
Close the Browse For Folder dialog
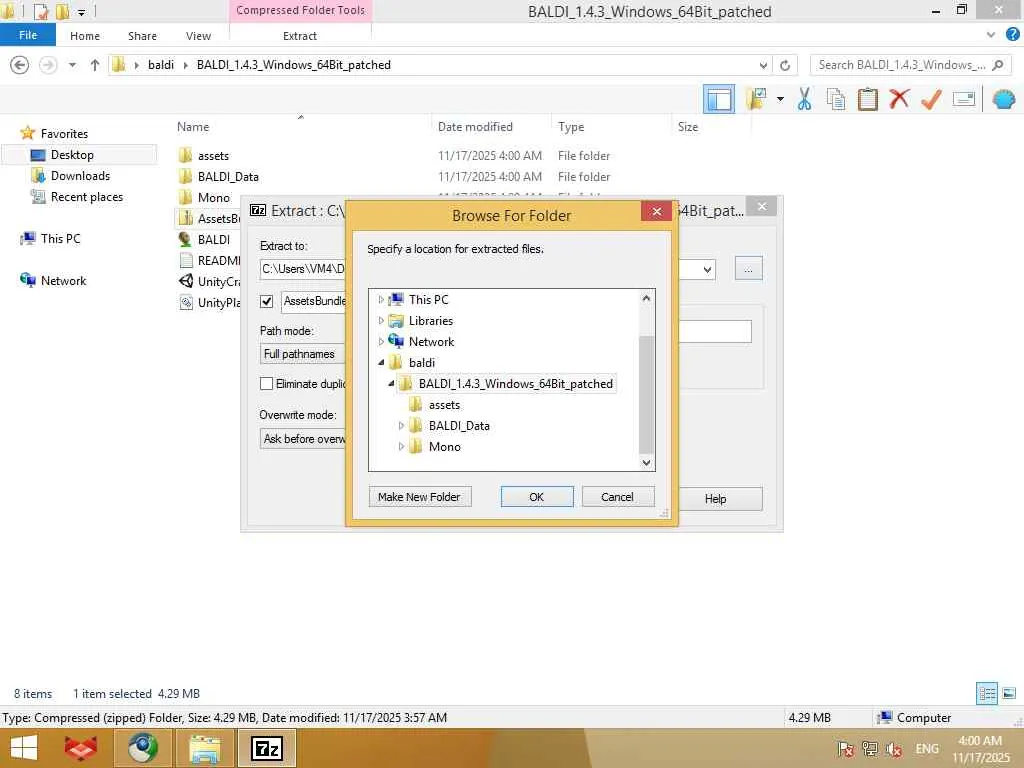click(656, 211)
